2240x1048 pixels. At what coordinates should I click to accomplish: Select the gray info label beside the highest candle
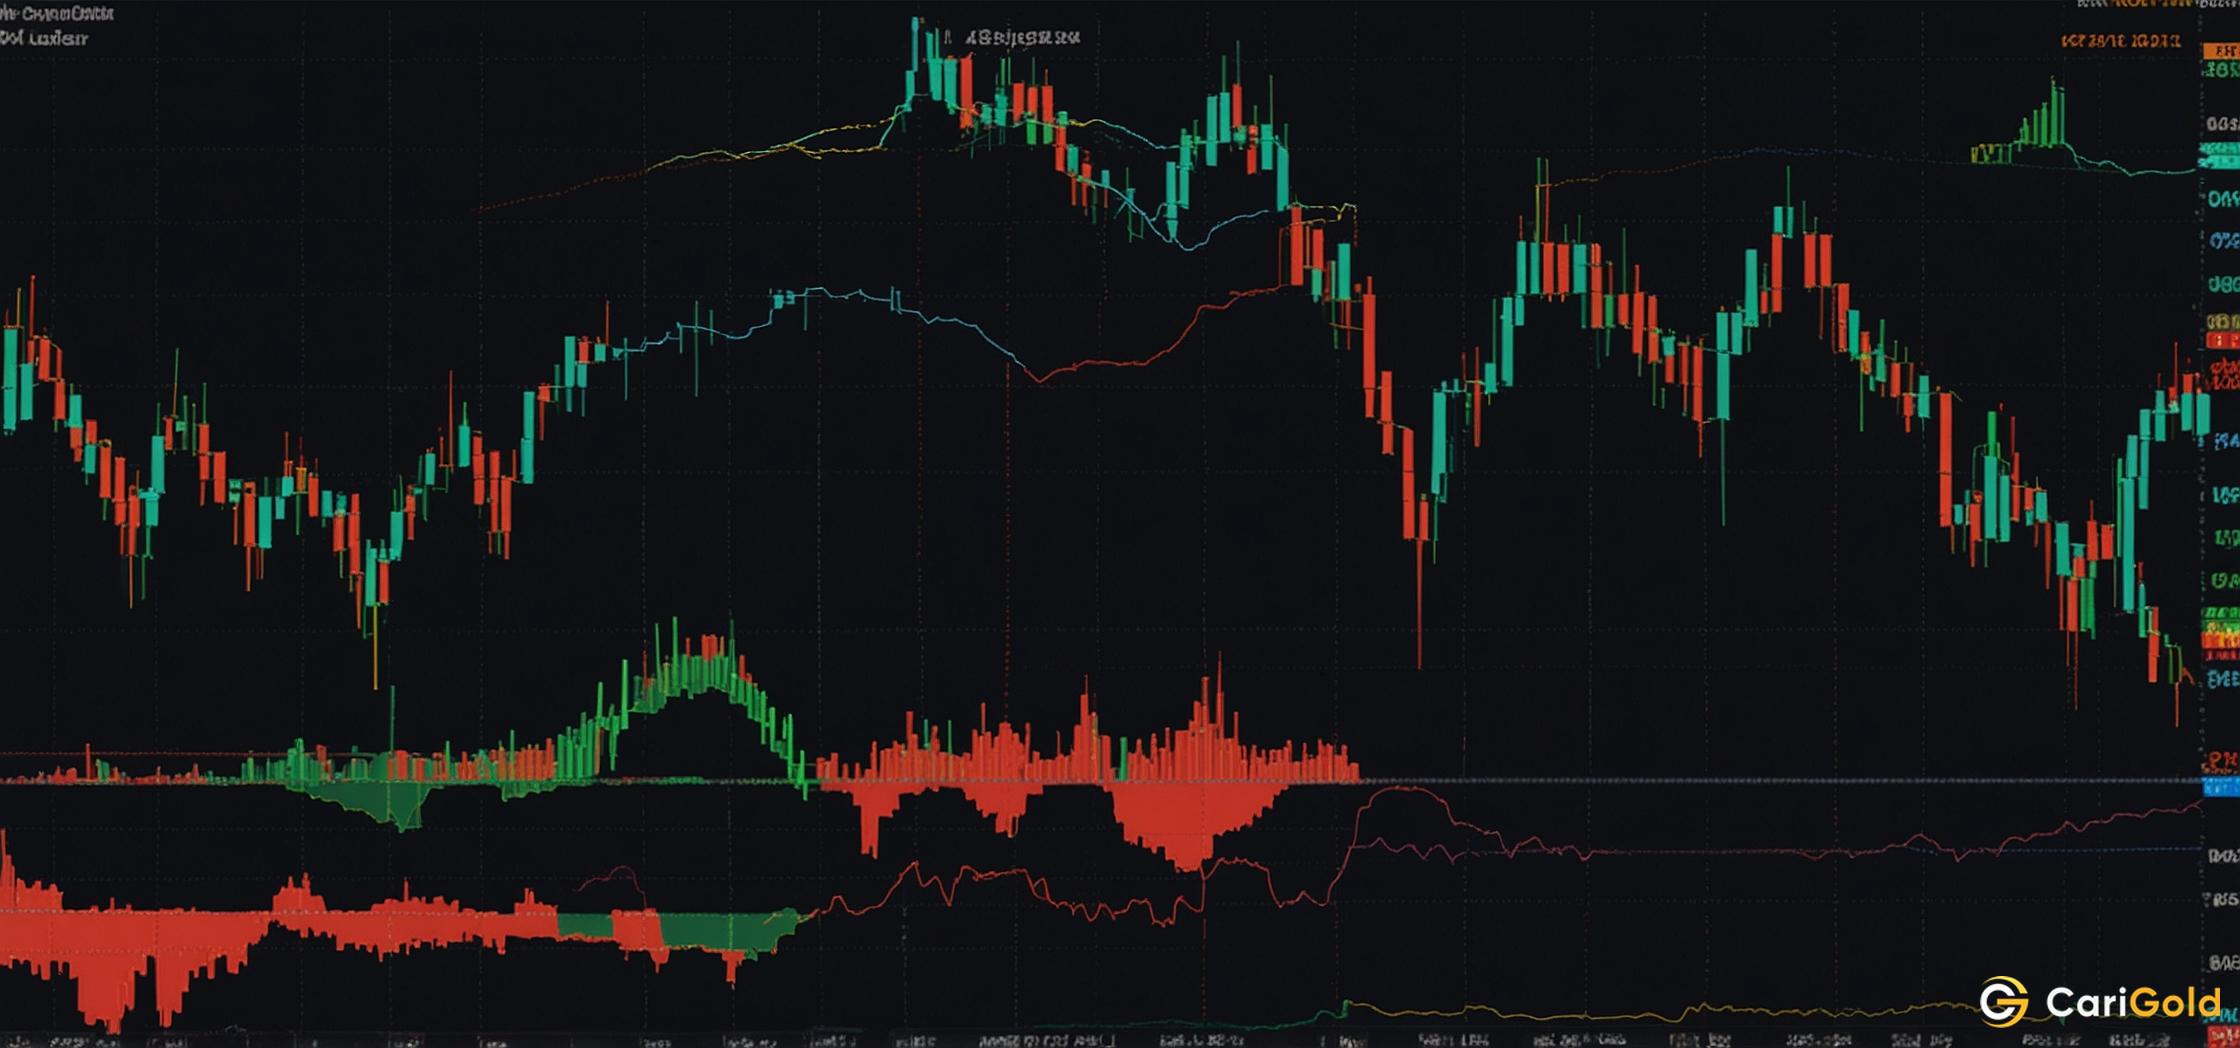(1022, 39)
